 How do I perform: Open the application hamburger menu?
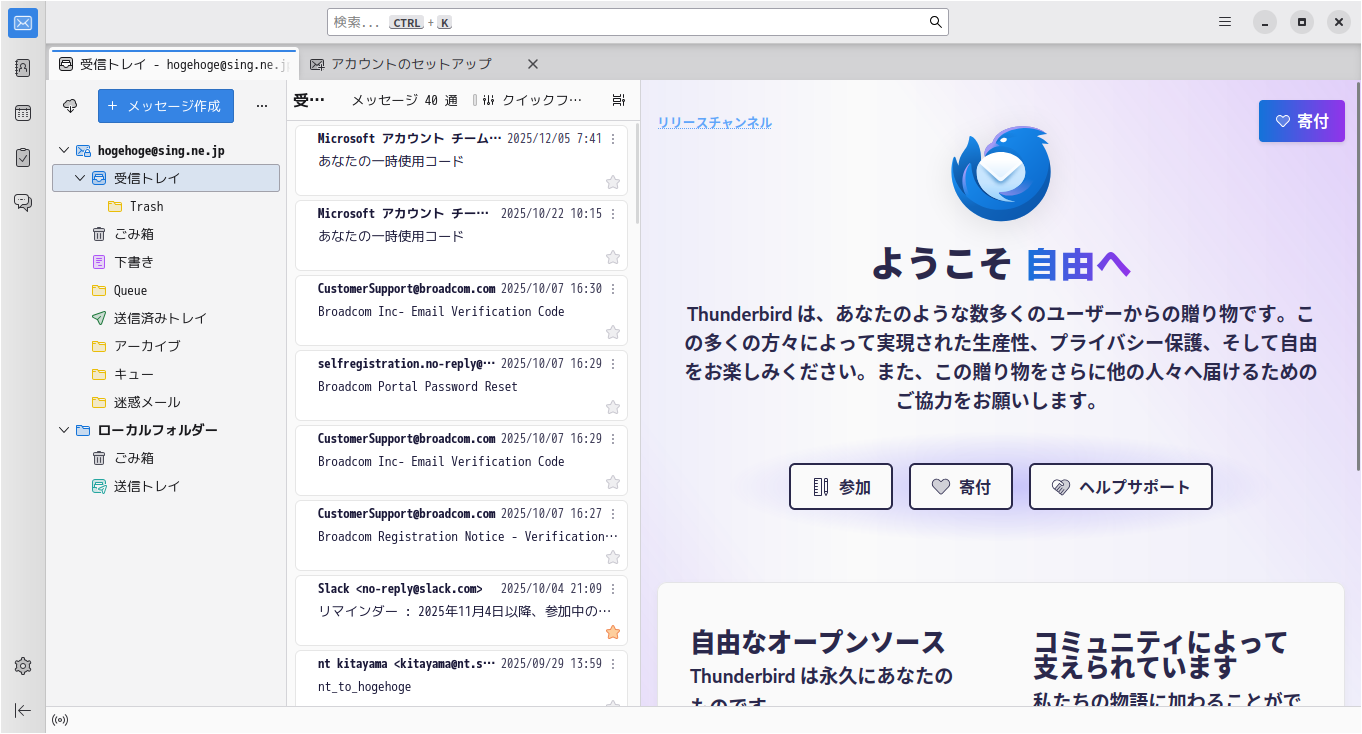(x=1225, y=22)
